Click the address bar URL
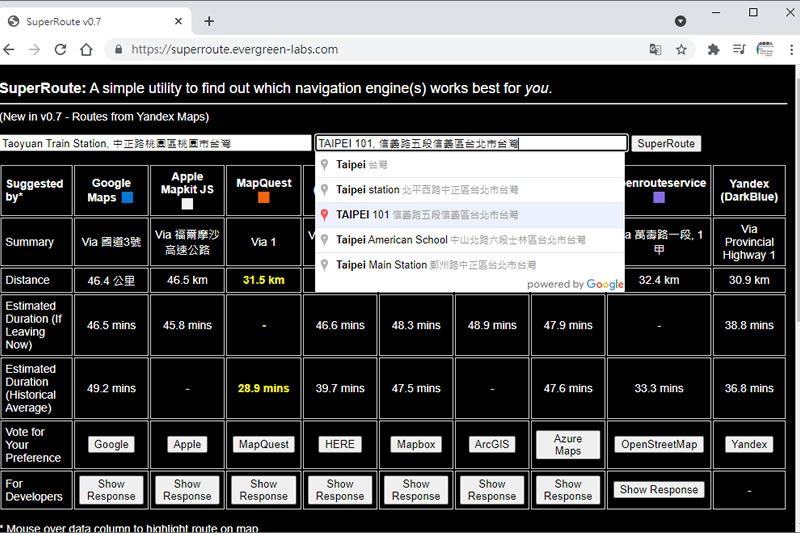 pos(234,49)
